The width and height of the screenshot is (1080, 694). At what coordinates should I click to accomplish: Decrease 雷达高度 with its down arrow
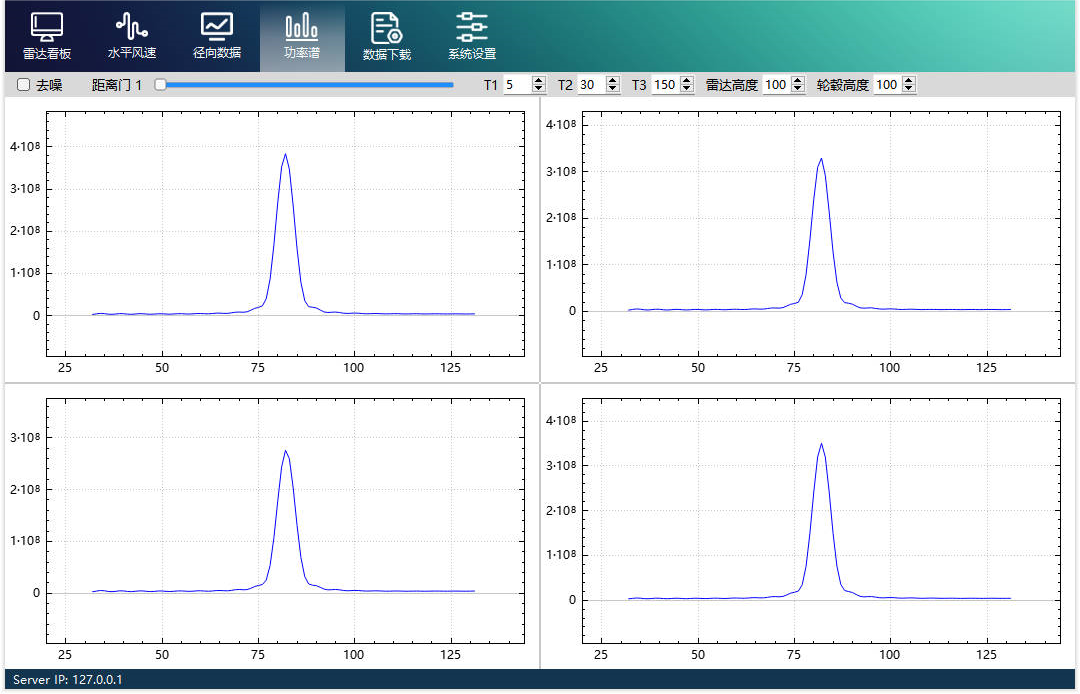[798, 89]
